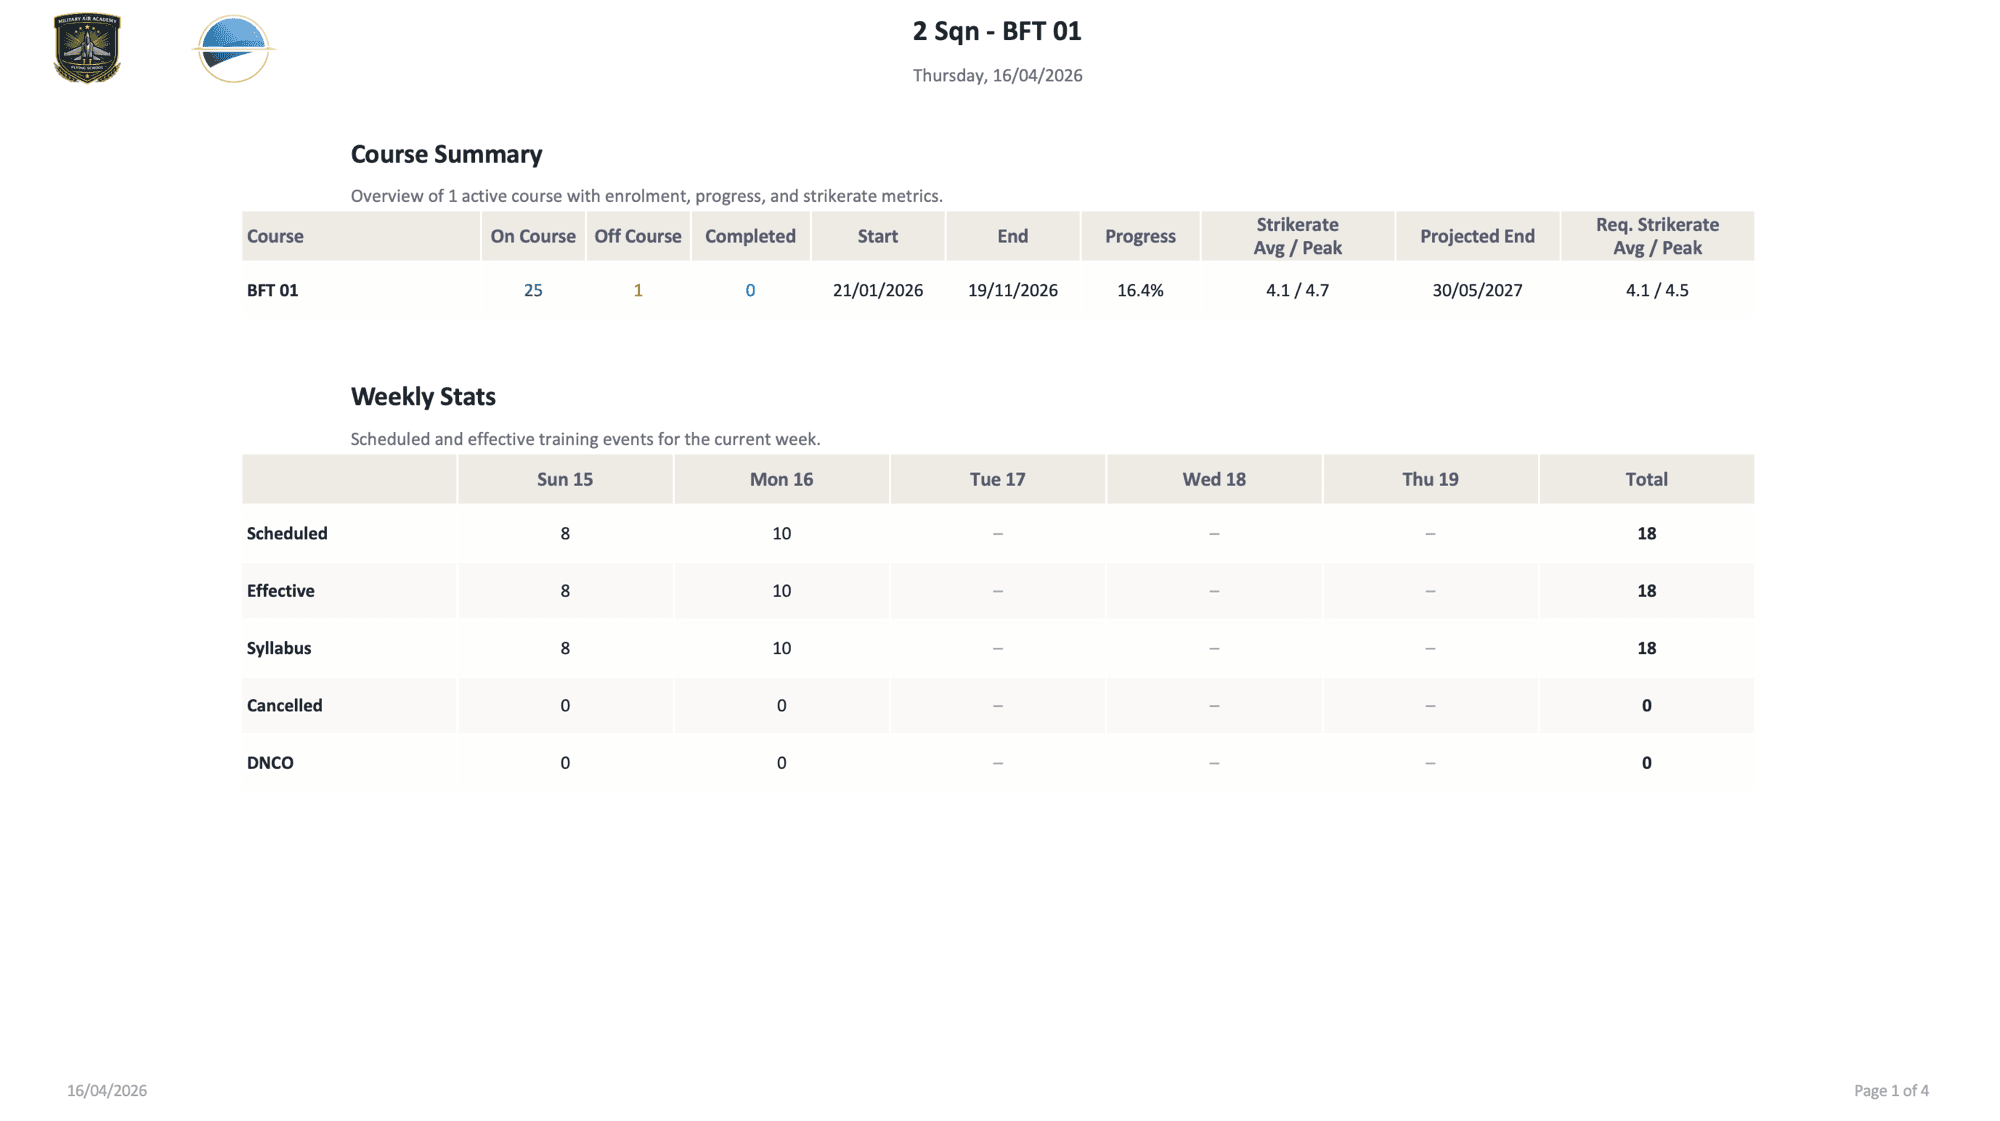Open the On Course count of 25
This screenshot has width=2000, height=1121.
pos(533,290)
